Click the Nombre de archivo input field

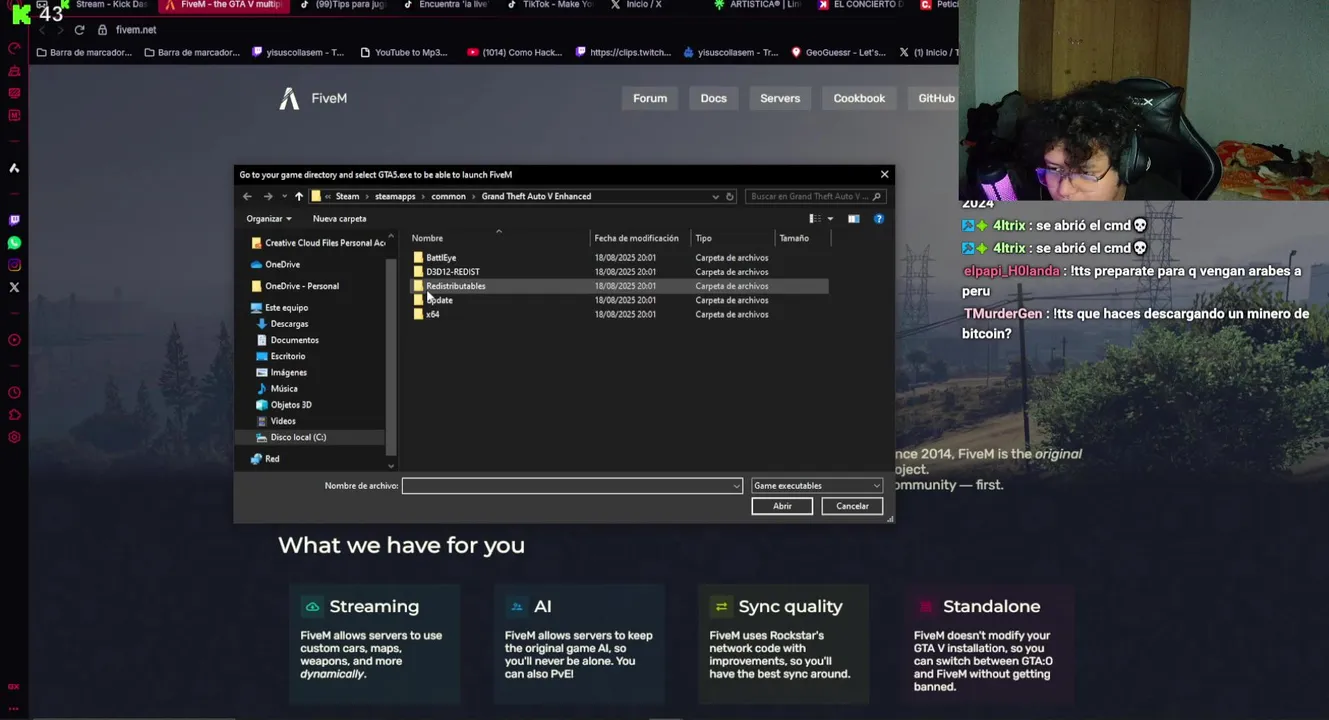[x=567, y=486]
